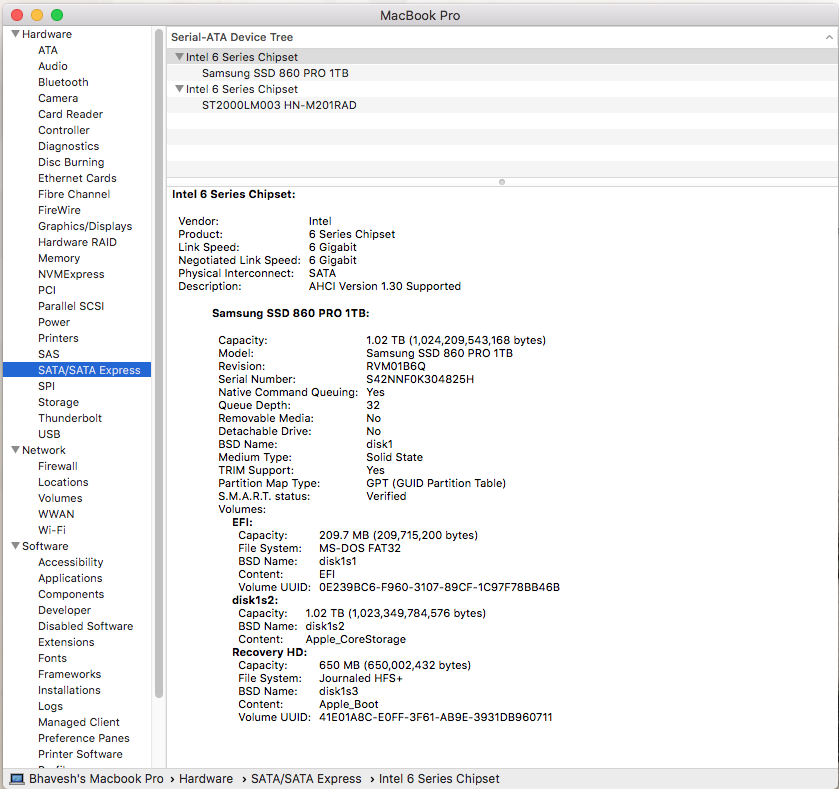Select ST2000LM003 HN-M201RAD device row
839x789 pixels.
click(502, 105)
